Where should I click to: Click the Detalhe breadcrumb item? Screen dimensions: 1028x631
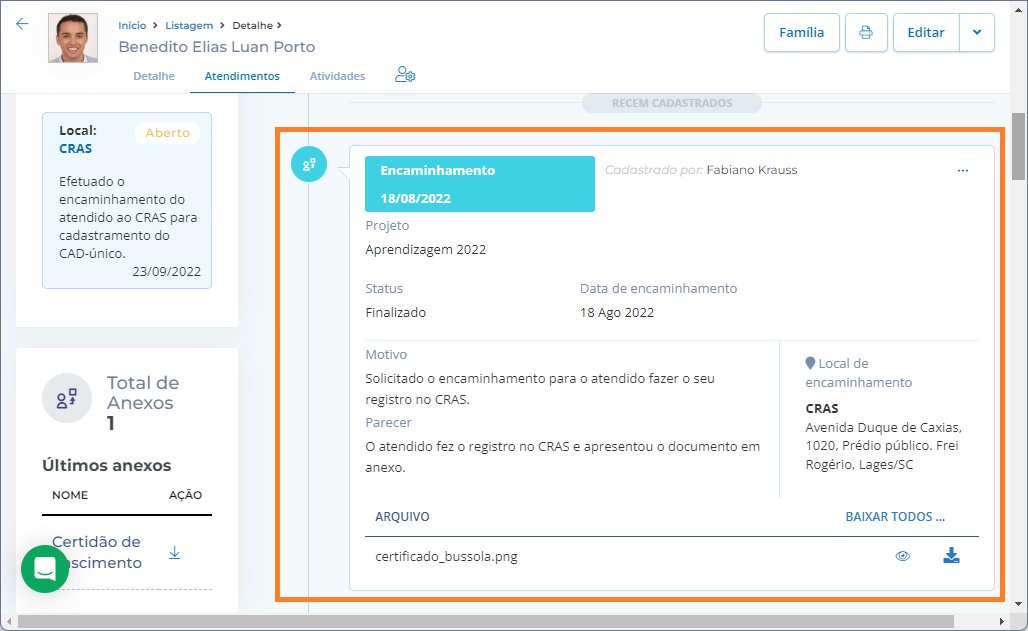[x=252, y=26]
